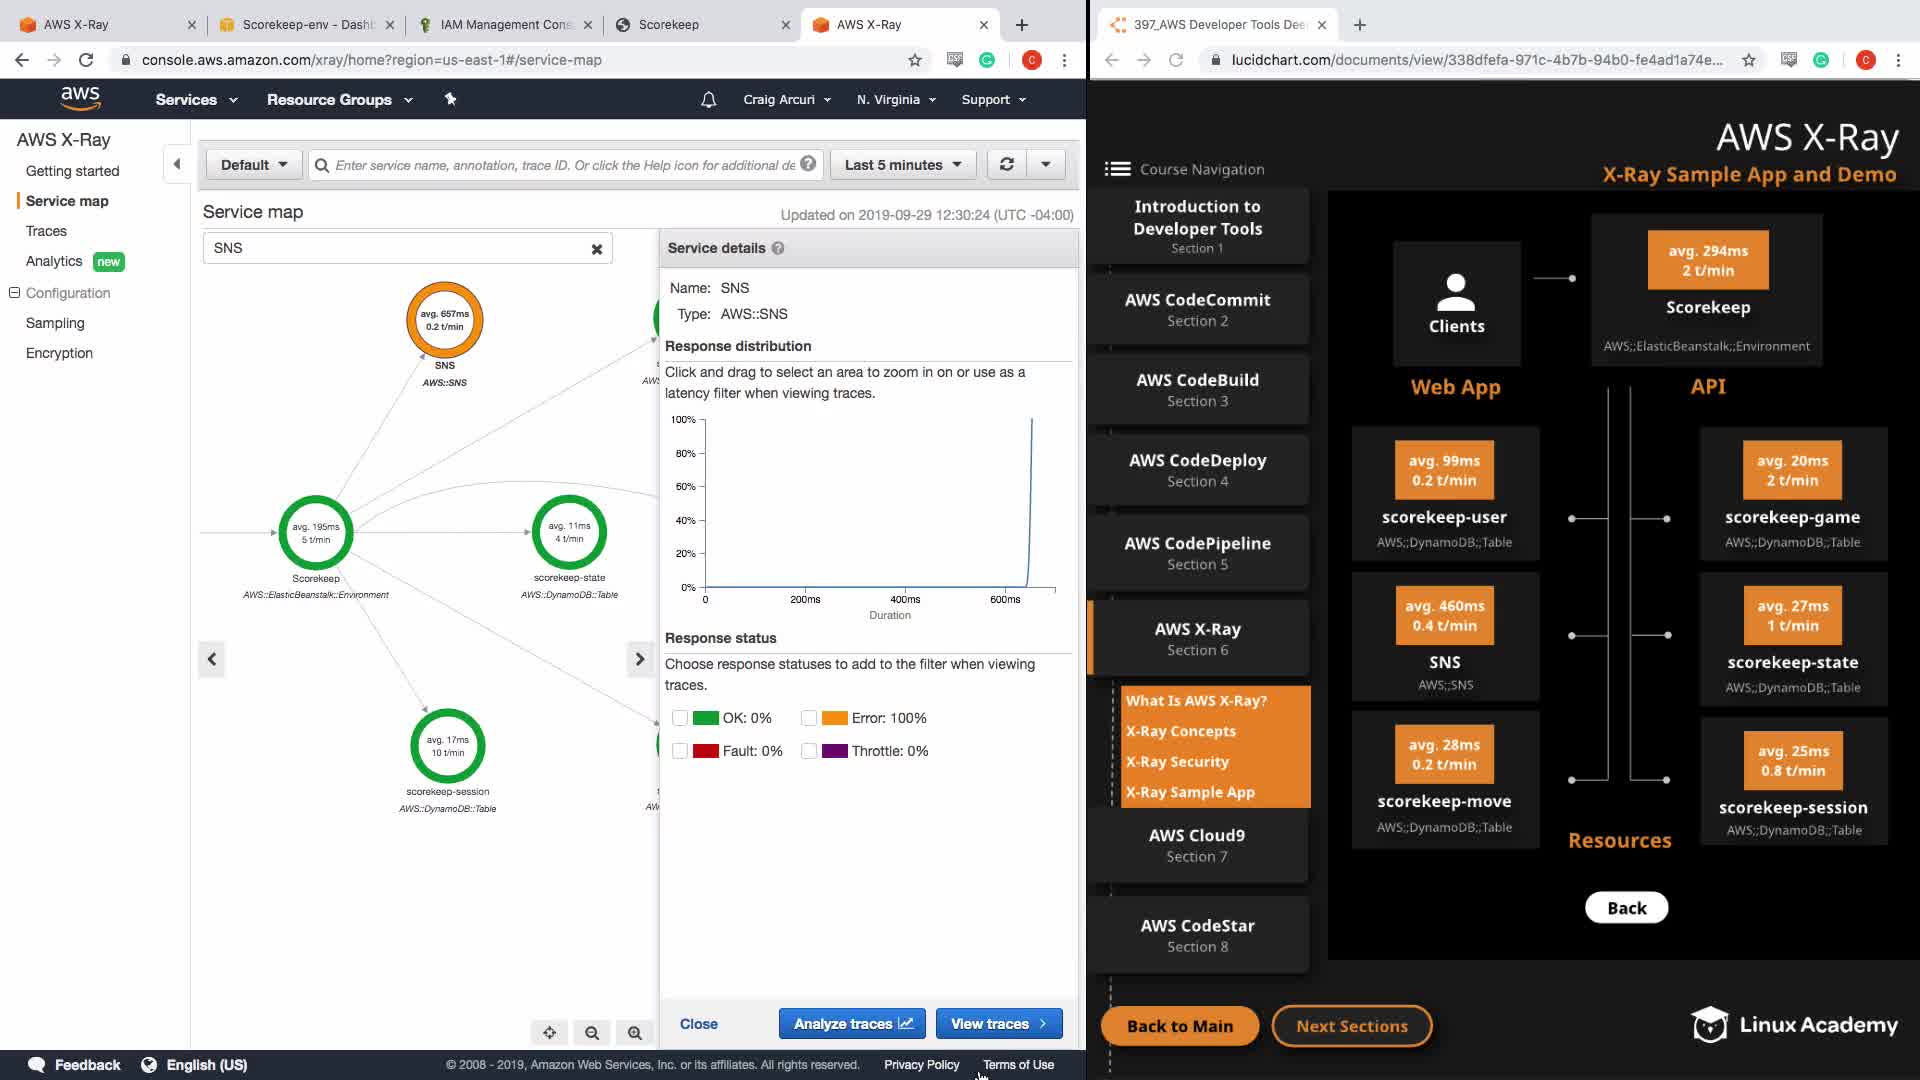This screenshot has width=1920, height=1080.
Task: Open the Services menu dropdown
Action: (196, 100)
